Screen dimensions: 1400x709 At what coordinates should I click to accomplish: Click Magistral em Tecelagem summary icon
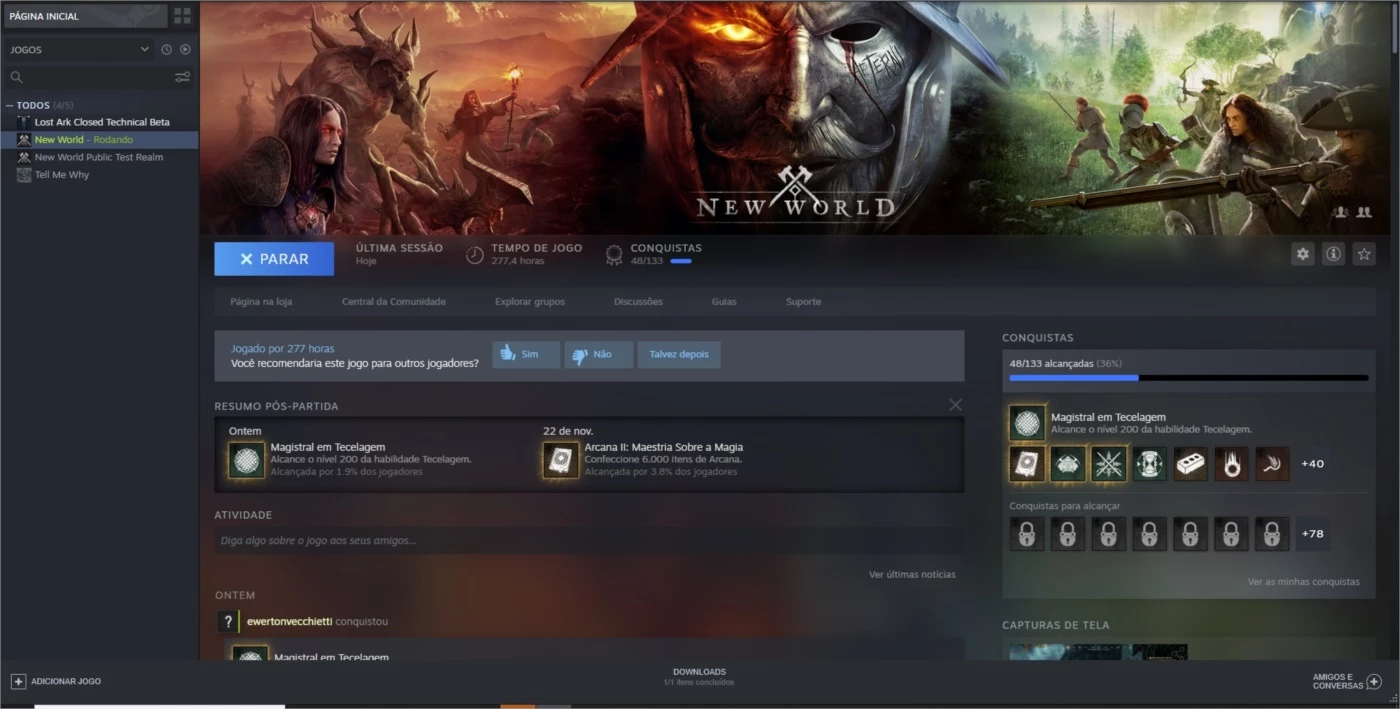tap(247, 460)
